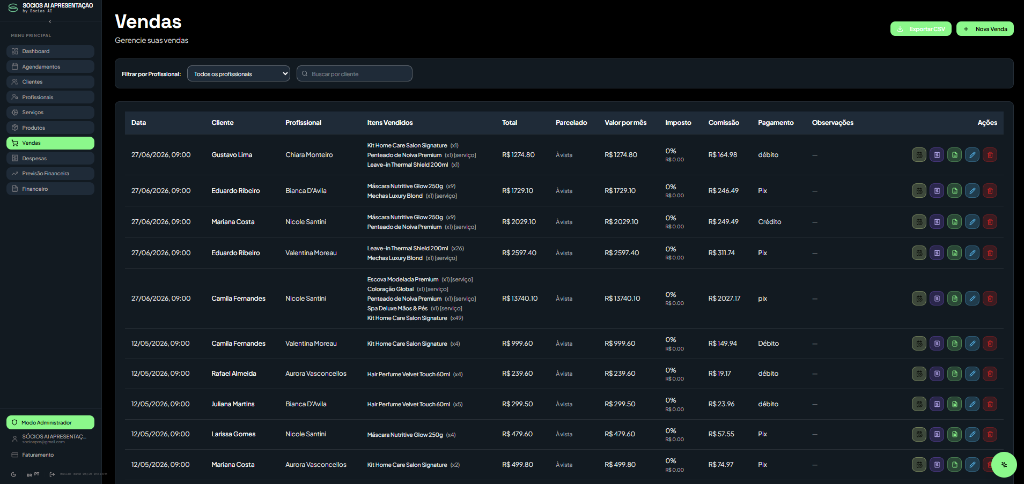This screenshot has width=1024, height=484.
Task: Open the floating green round assistant button
Action: coord(1004,464)
